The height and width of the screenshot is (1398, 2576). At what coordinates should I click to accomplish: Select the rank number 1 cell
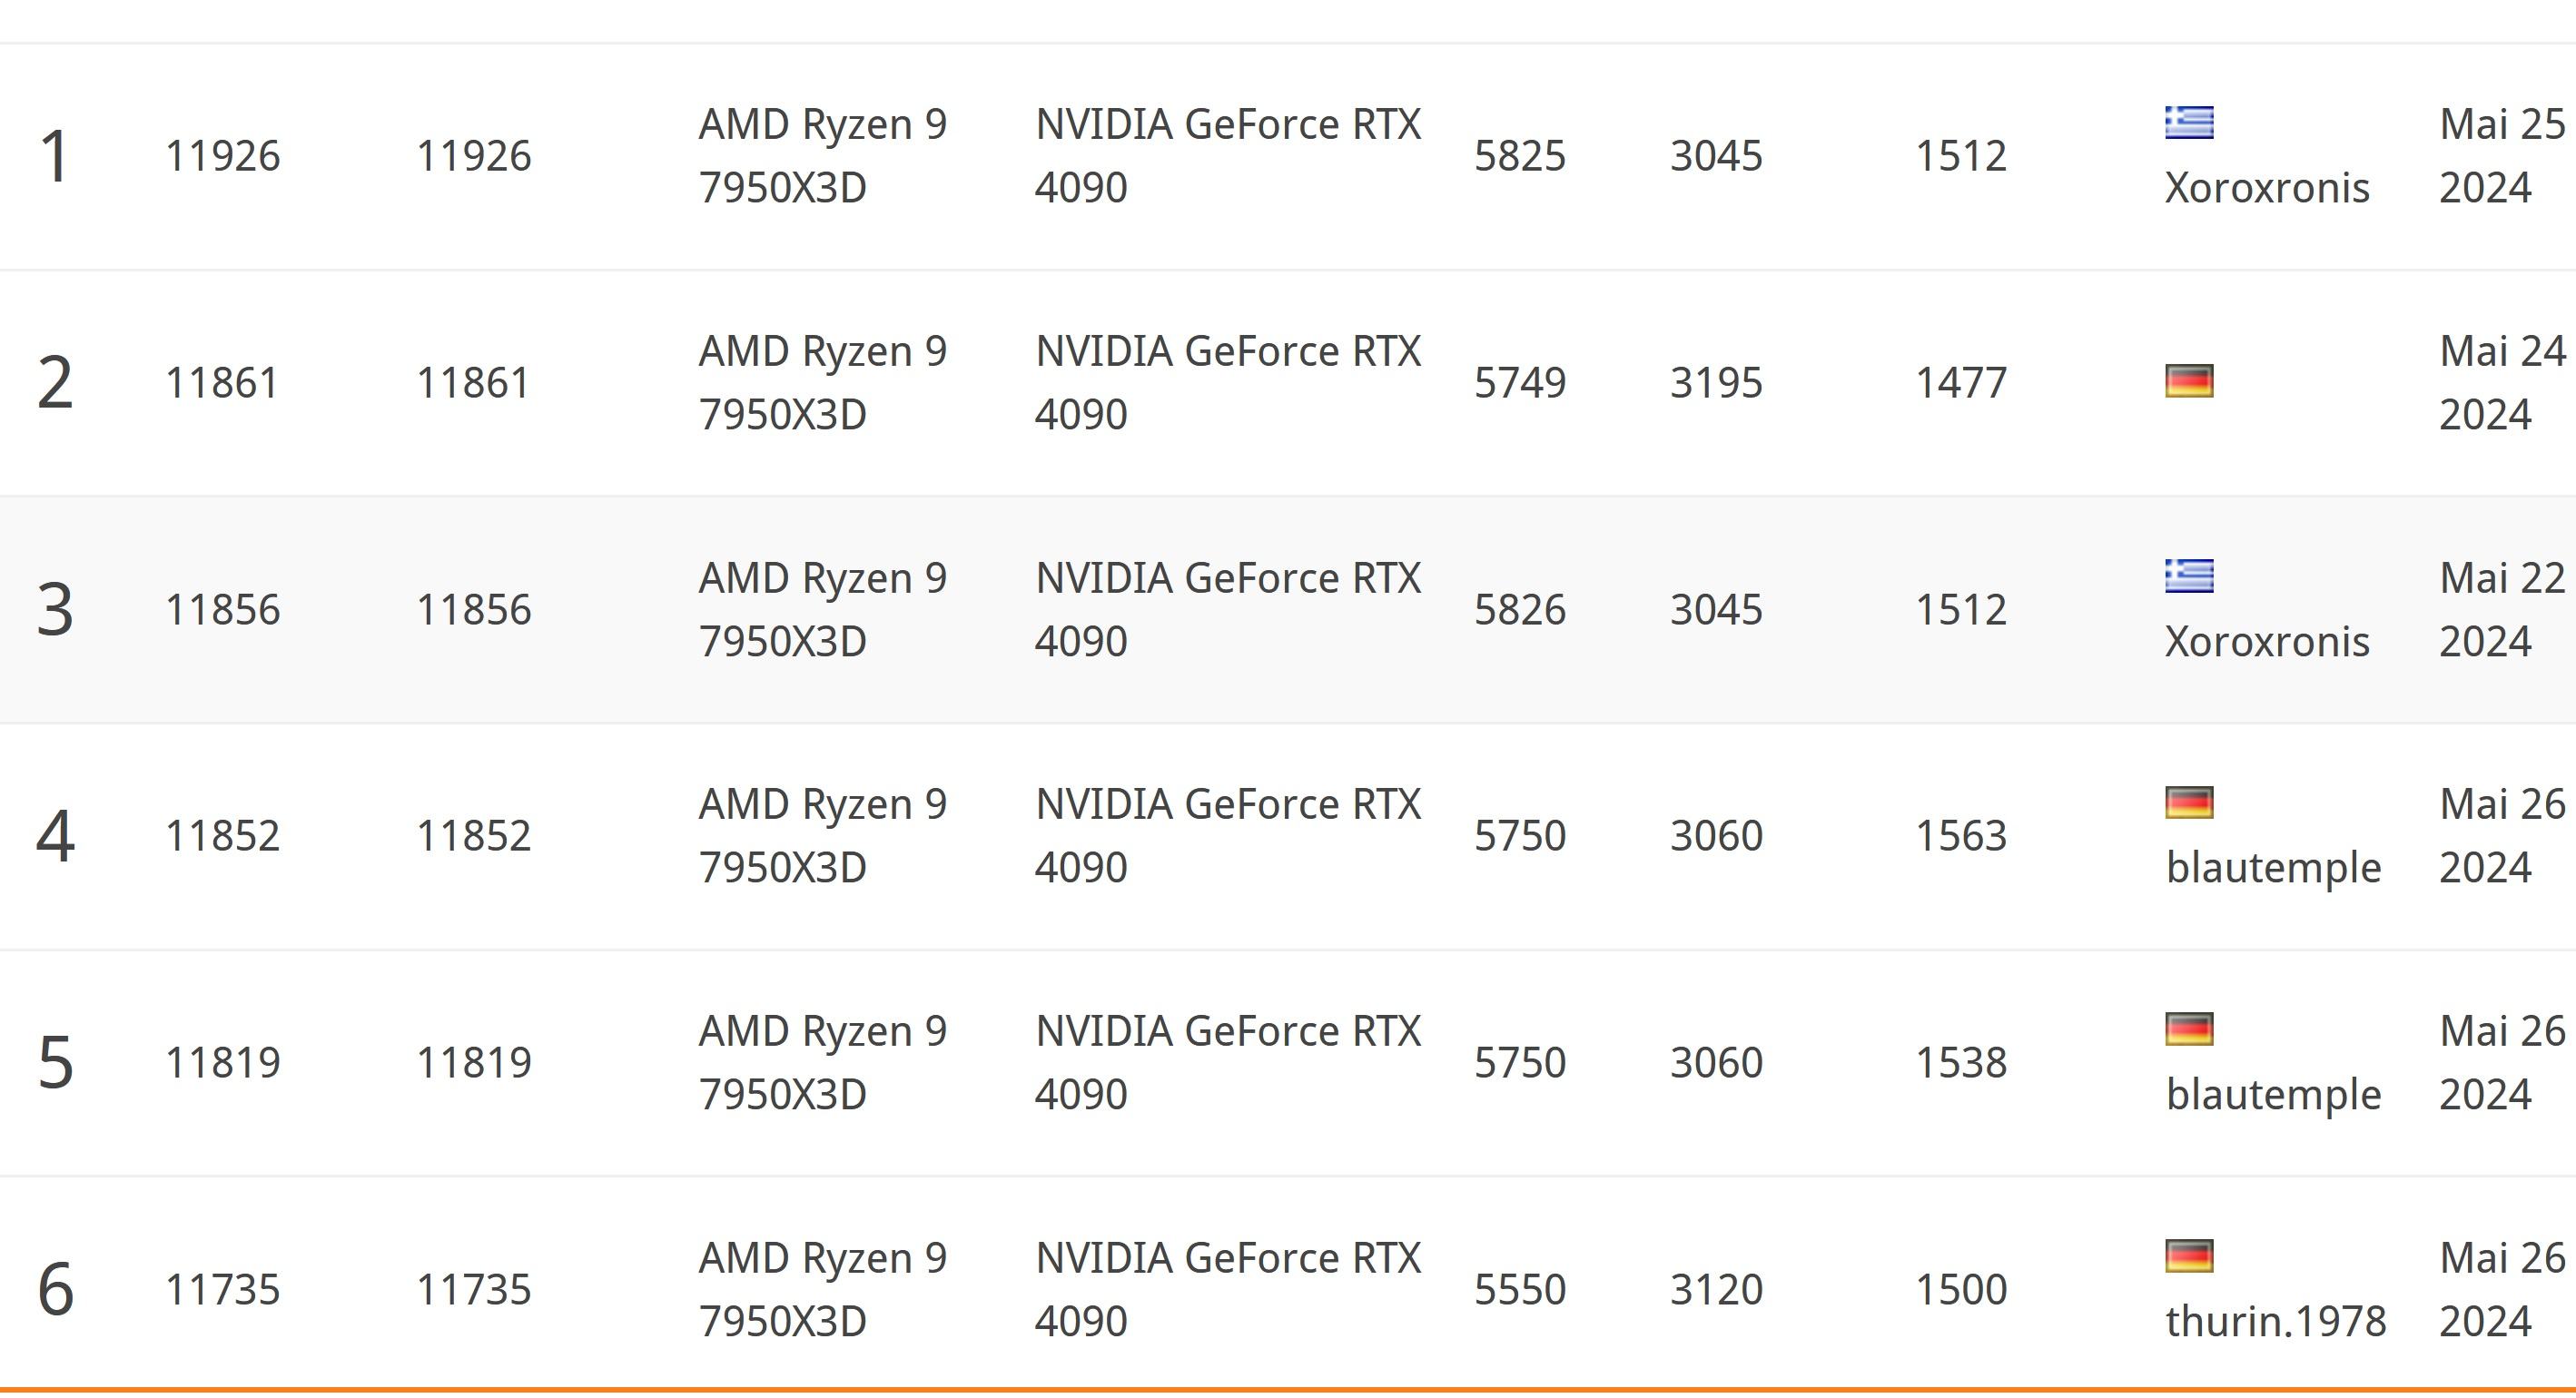click(54, 156)
